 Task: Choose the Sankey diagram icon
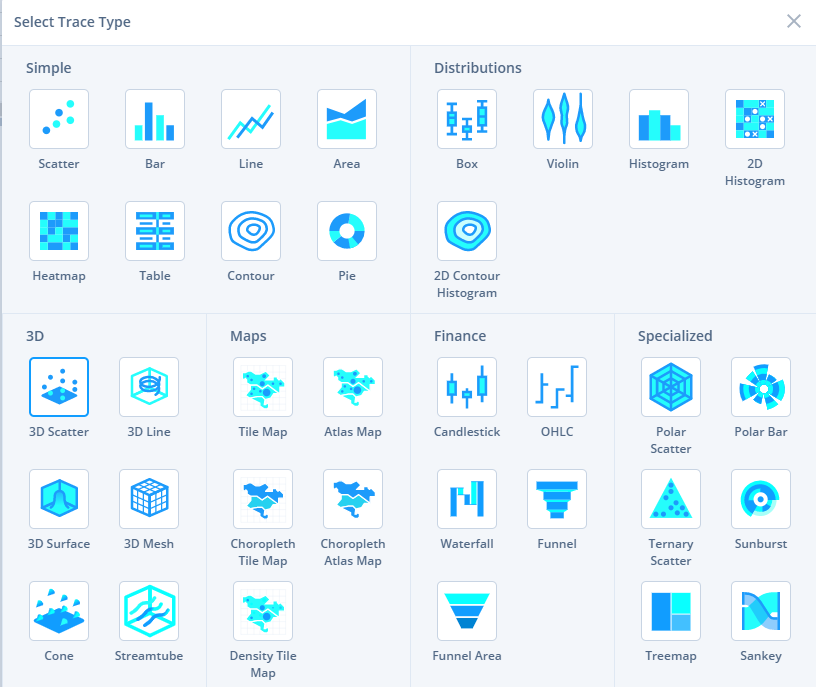pyautogui.click(x=761, y=611)
